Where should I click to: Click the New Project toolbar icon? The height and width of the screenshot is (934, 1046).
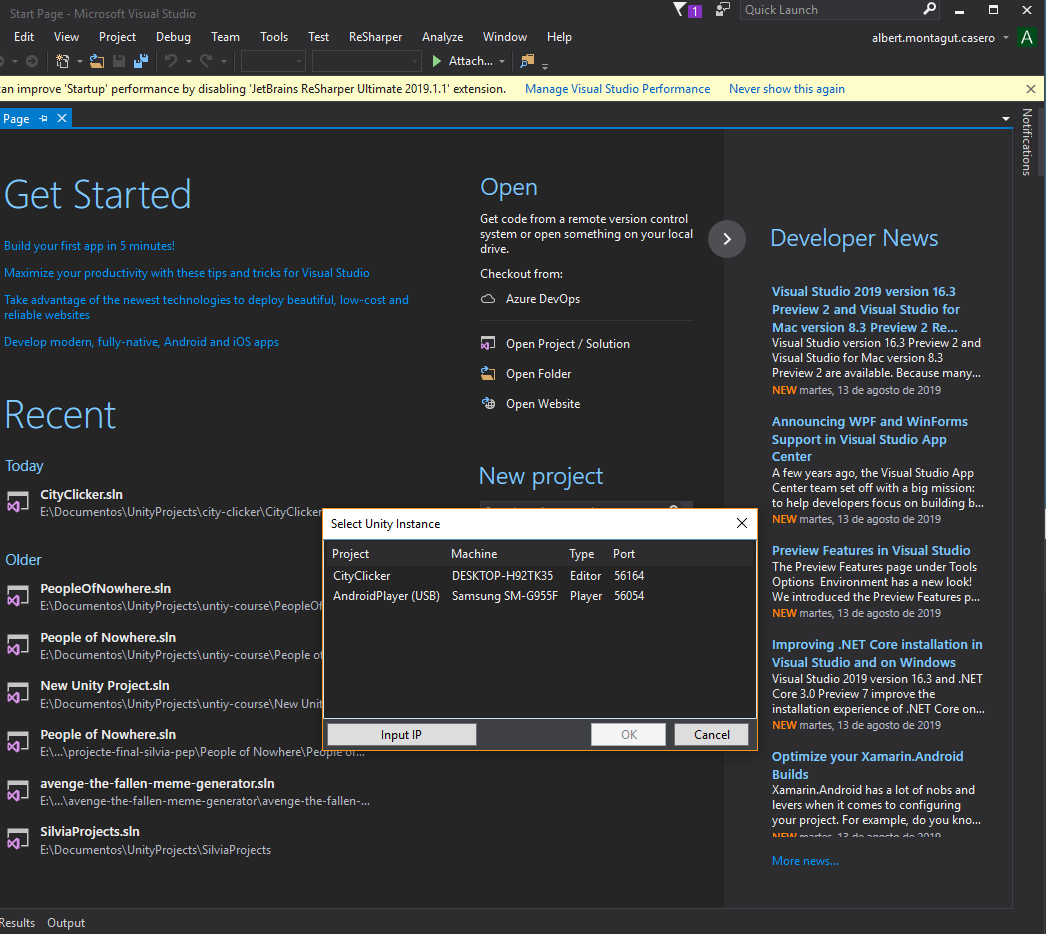coord(63,61)
